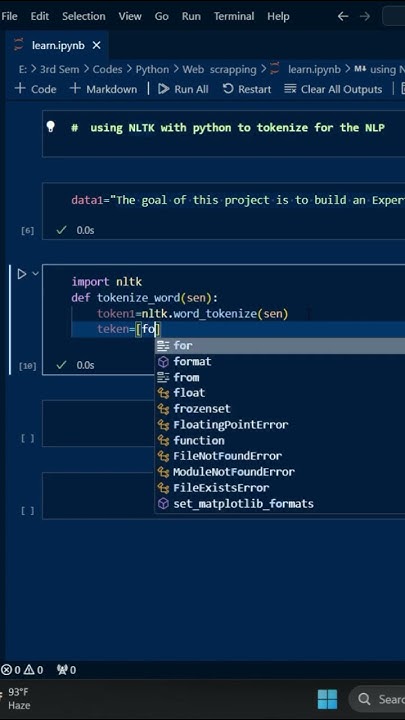
Task: Open the Terminal menu
Action: point(234,16)
